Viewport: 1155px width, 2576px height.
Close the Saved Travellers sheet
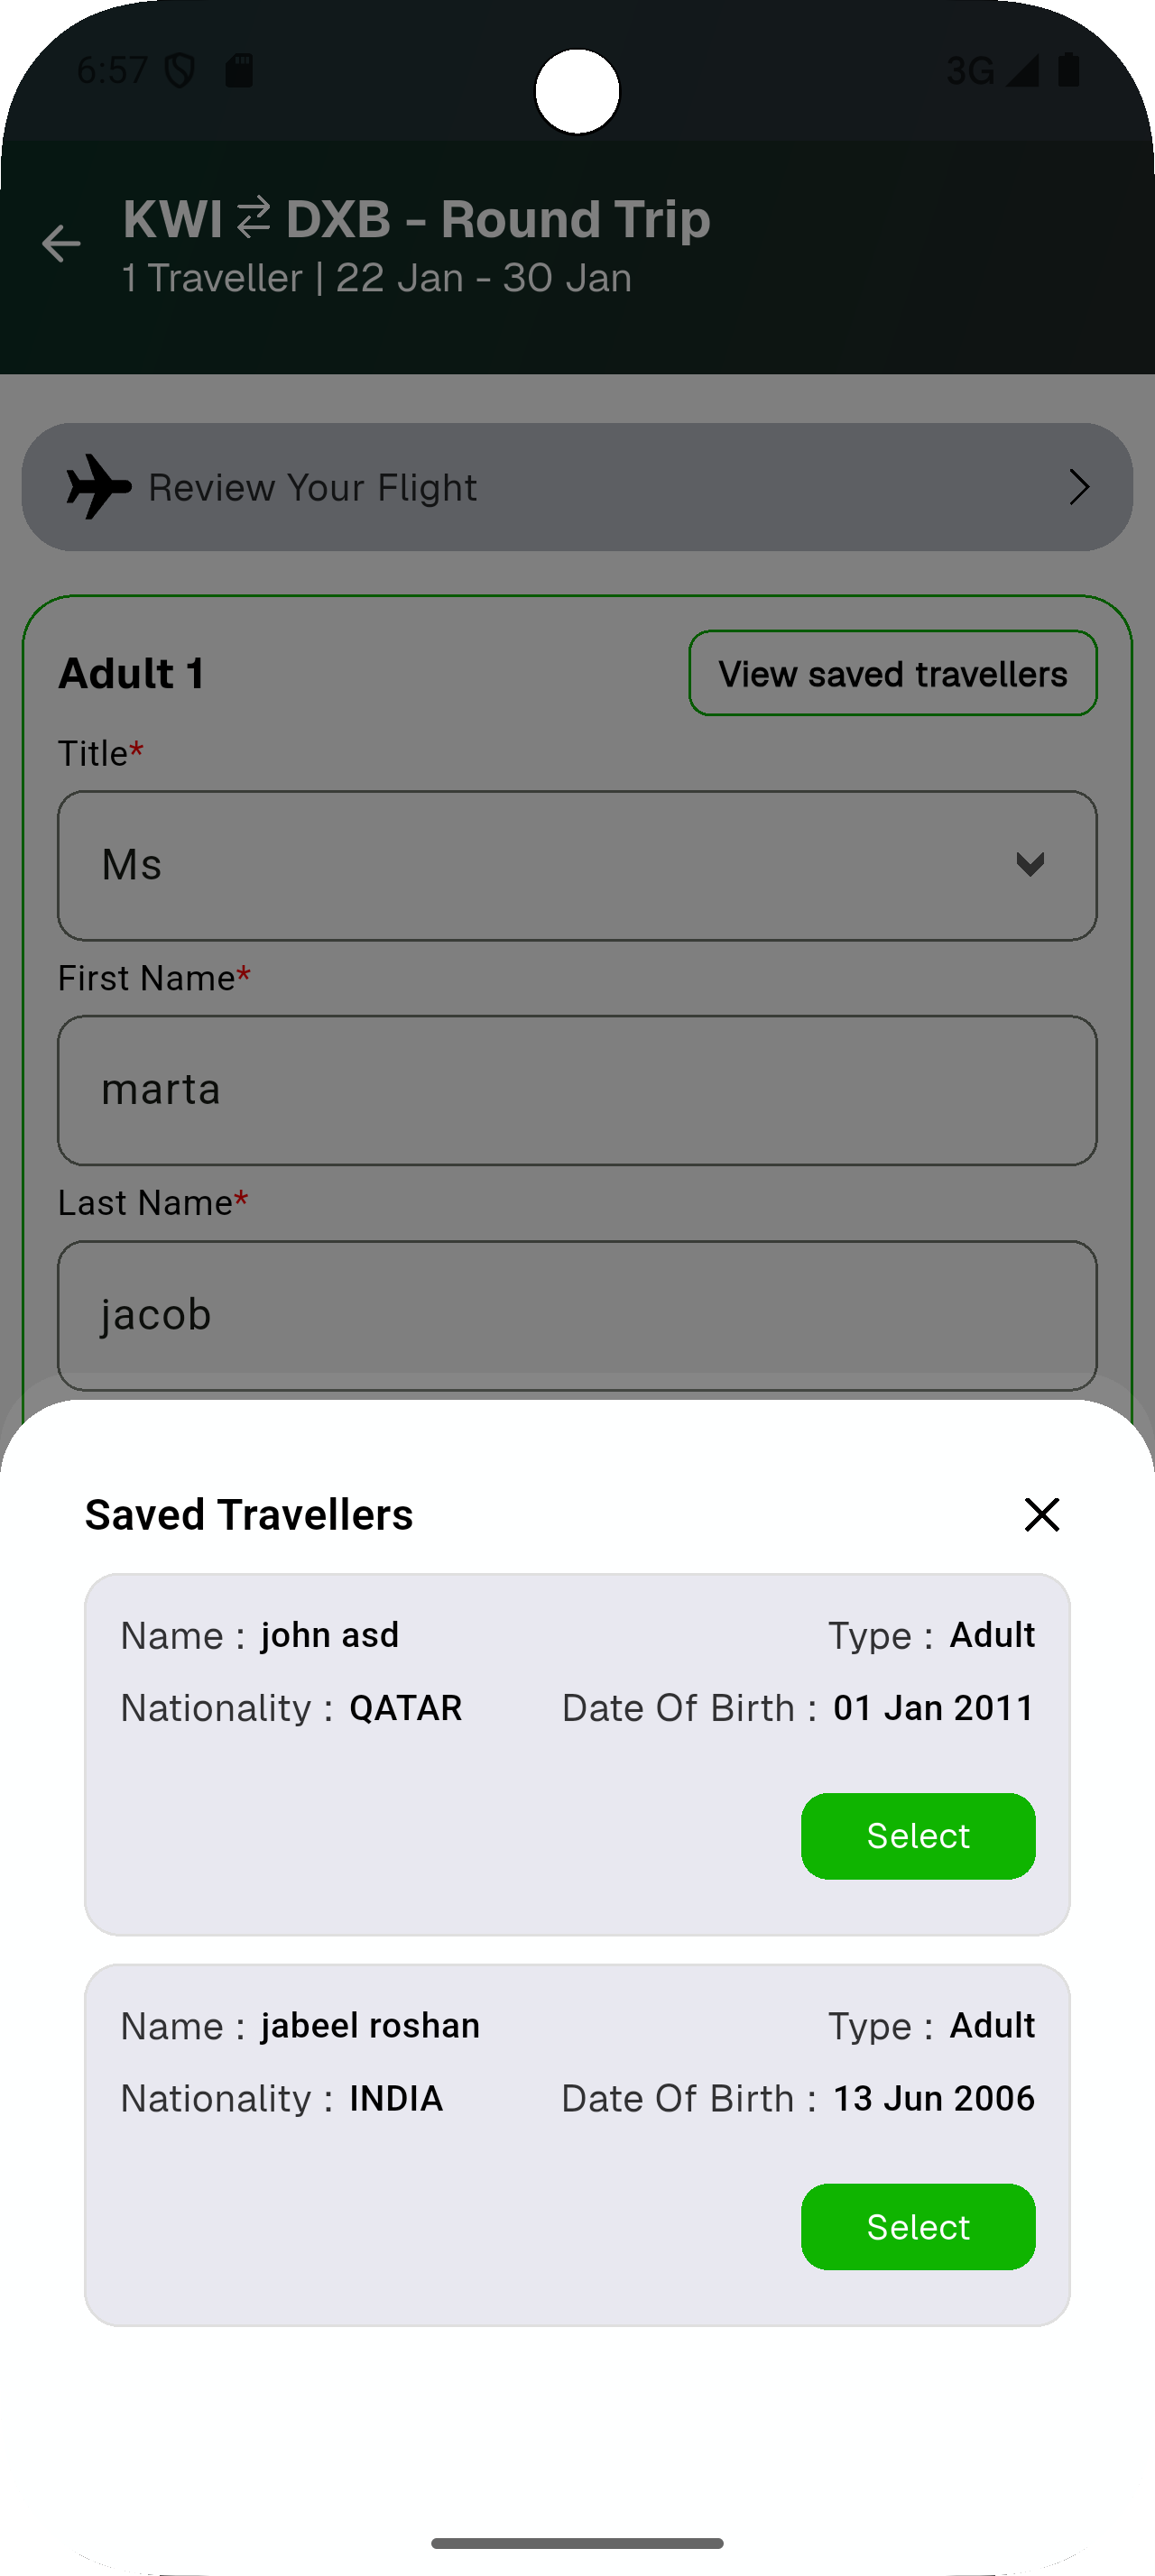[1041, 1514]
